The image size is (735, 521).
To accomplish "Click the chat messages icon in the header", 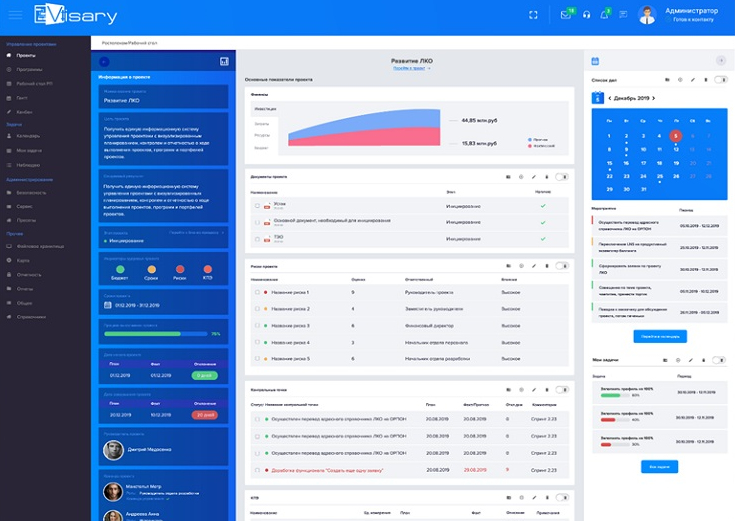I will pyautogui.click(x=623, y=15).
